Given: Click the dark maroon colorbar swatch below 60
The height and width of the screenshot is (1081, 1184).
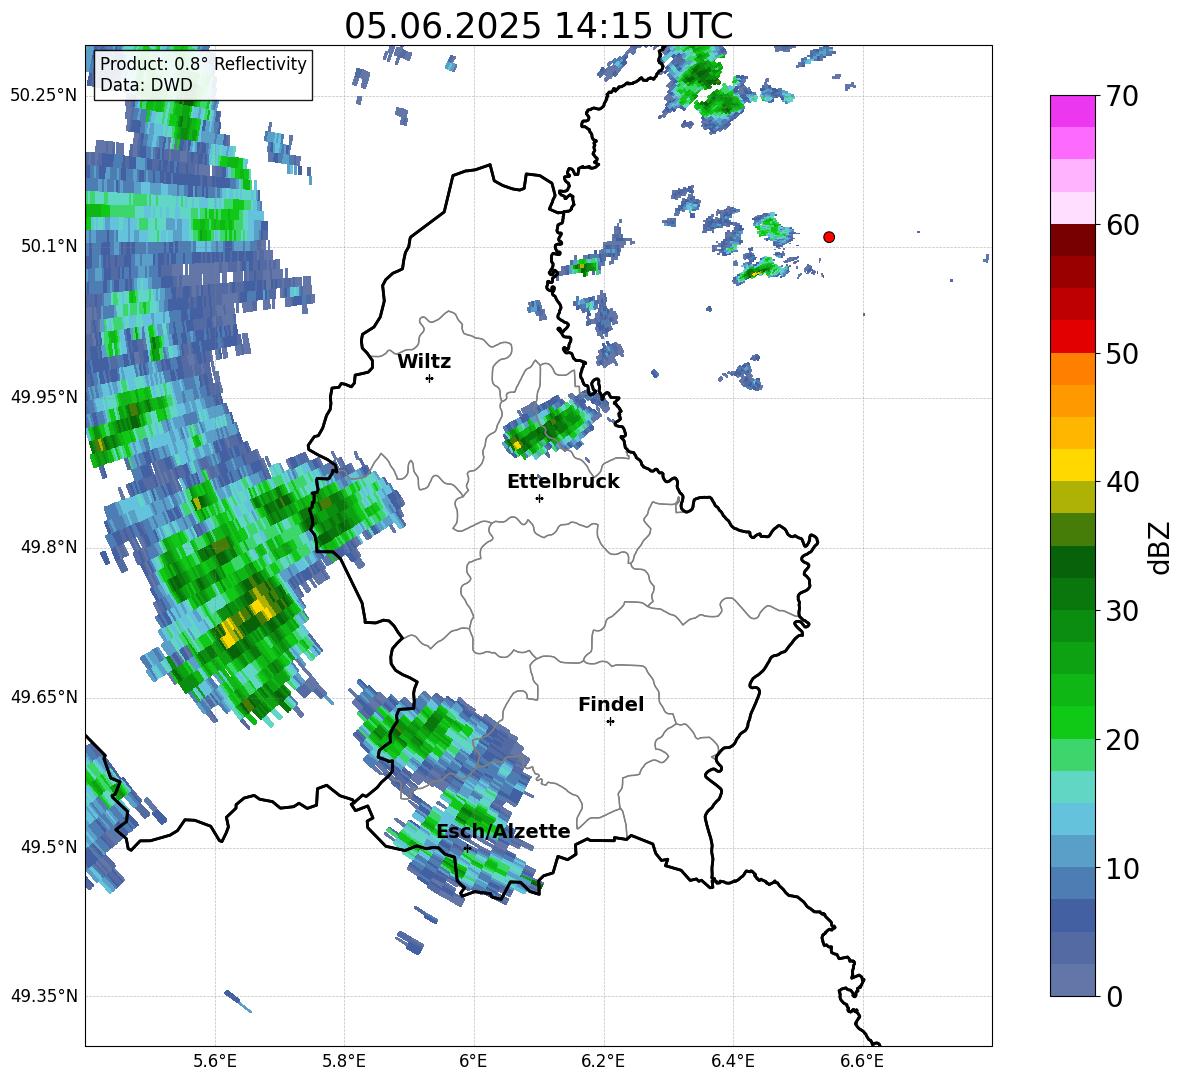Looking at the screenshot, I should pos(1072,240).
